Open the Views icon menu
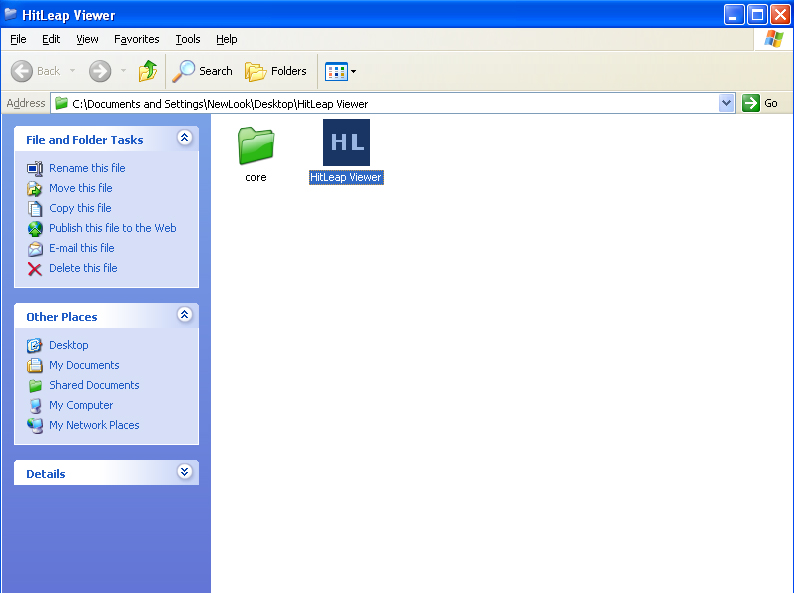Image resolution: width=794 pixels, height=593 pixels. pyautogui.click(x=340, y=71)
